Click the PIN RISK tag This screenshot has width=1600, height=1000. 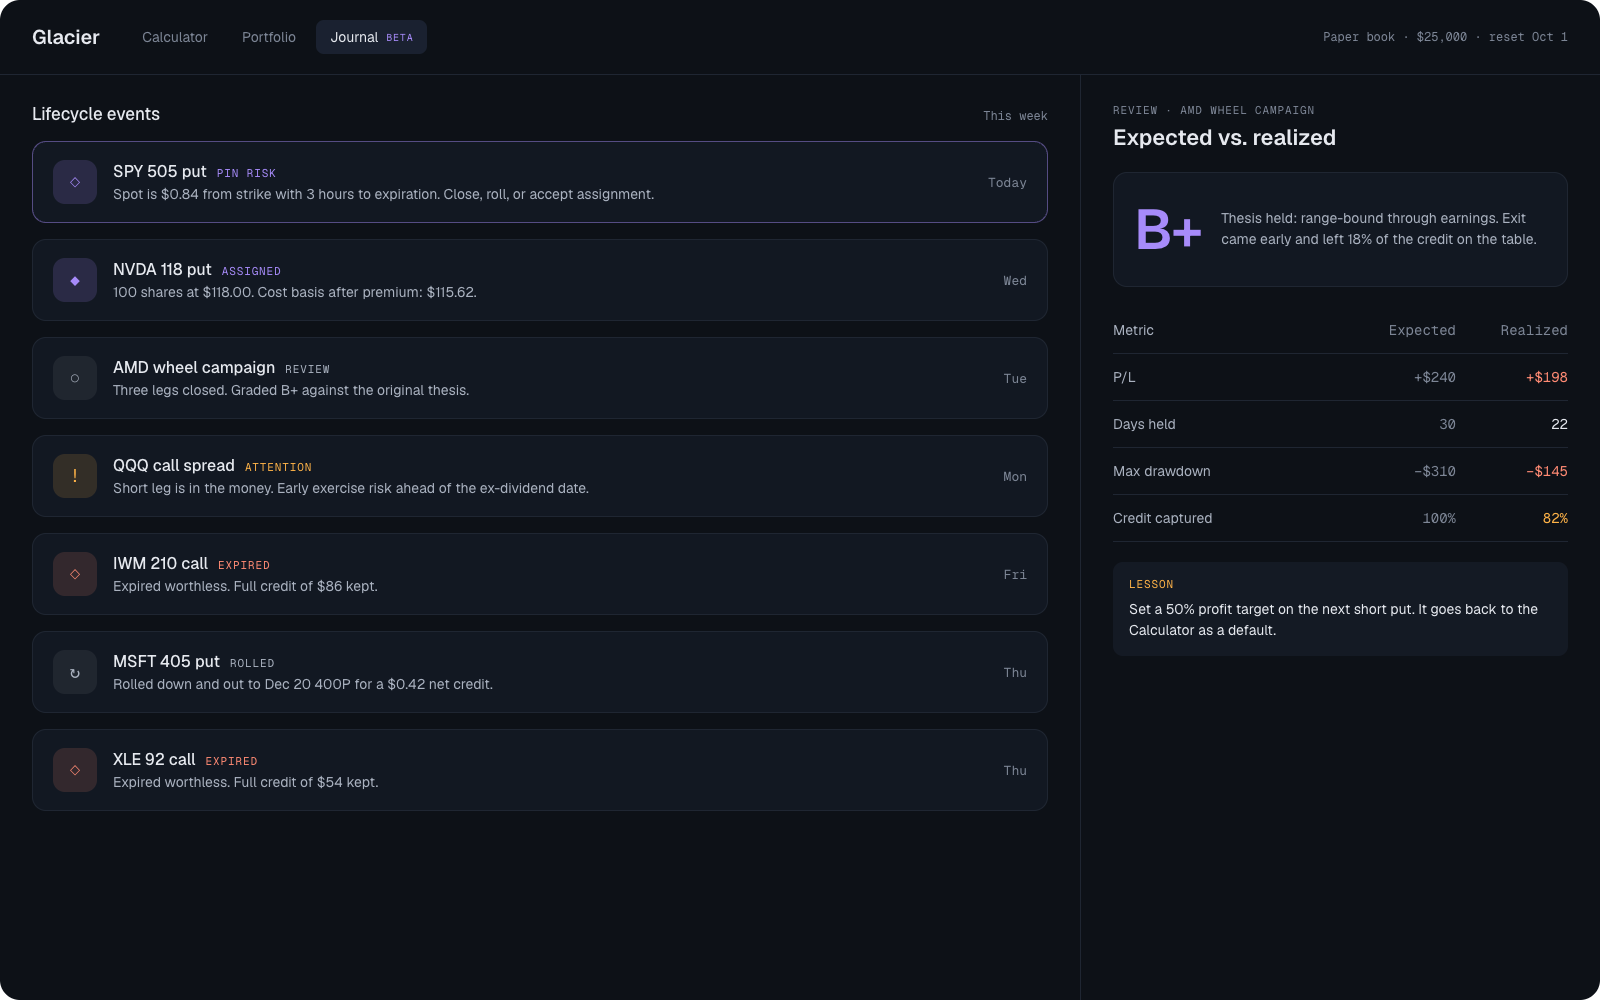pyautogui.click(x=246, y=173)
